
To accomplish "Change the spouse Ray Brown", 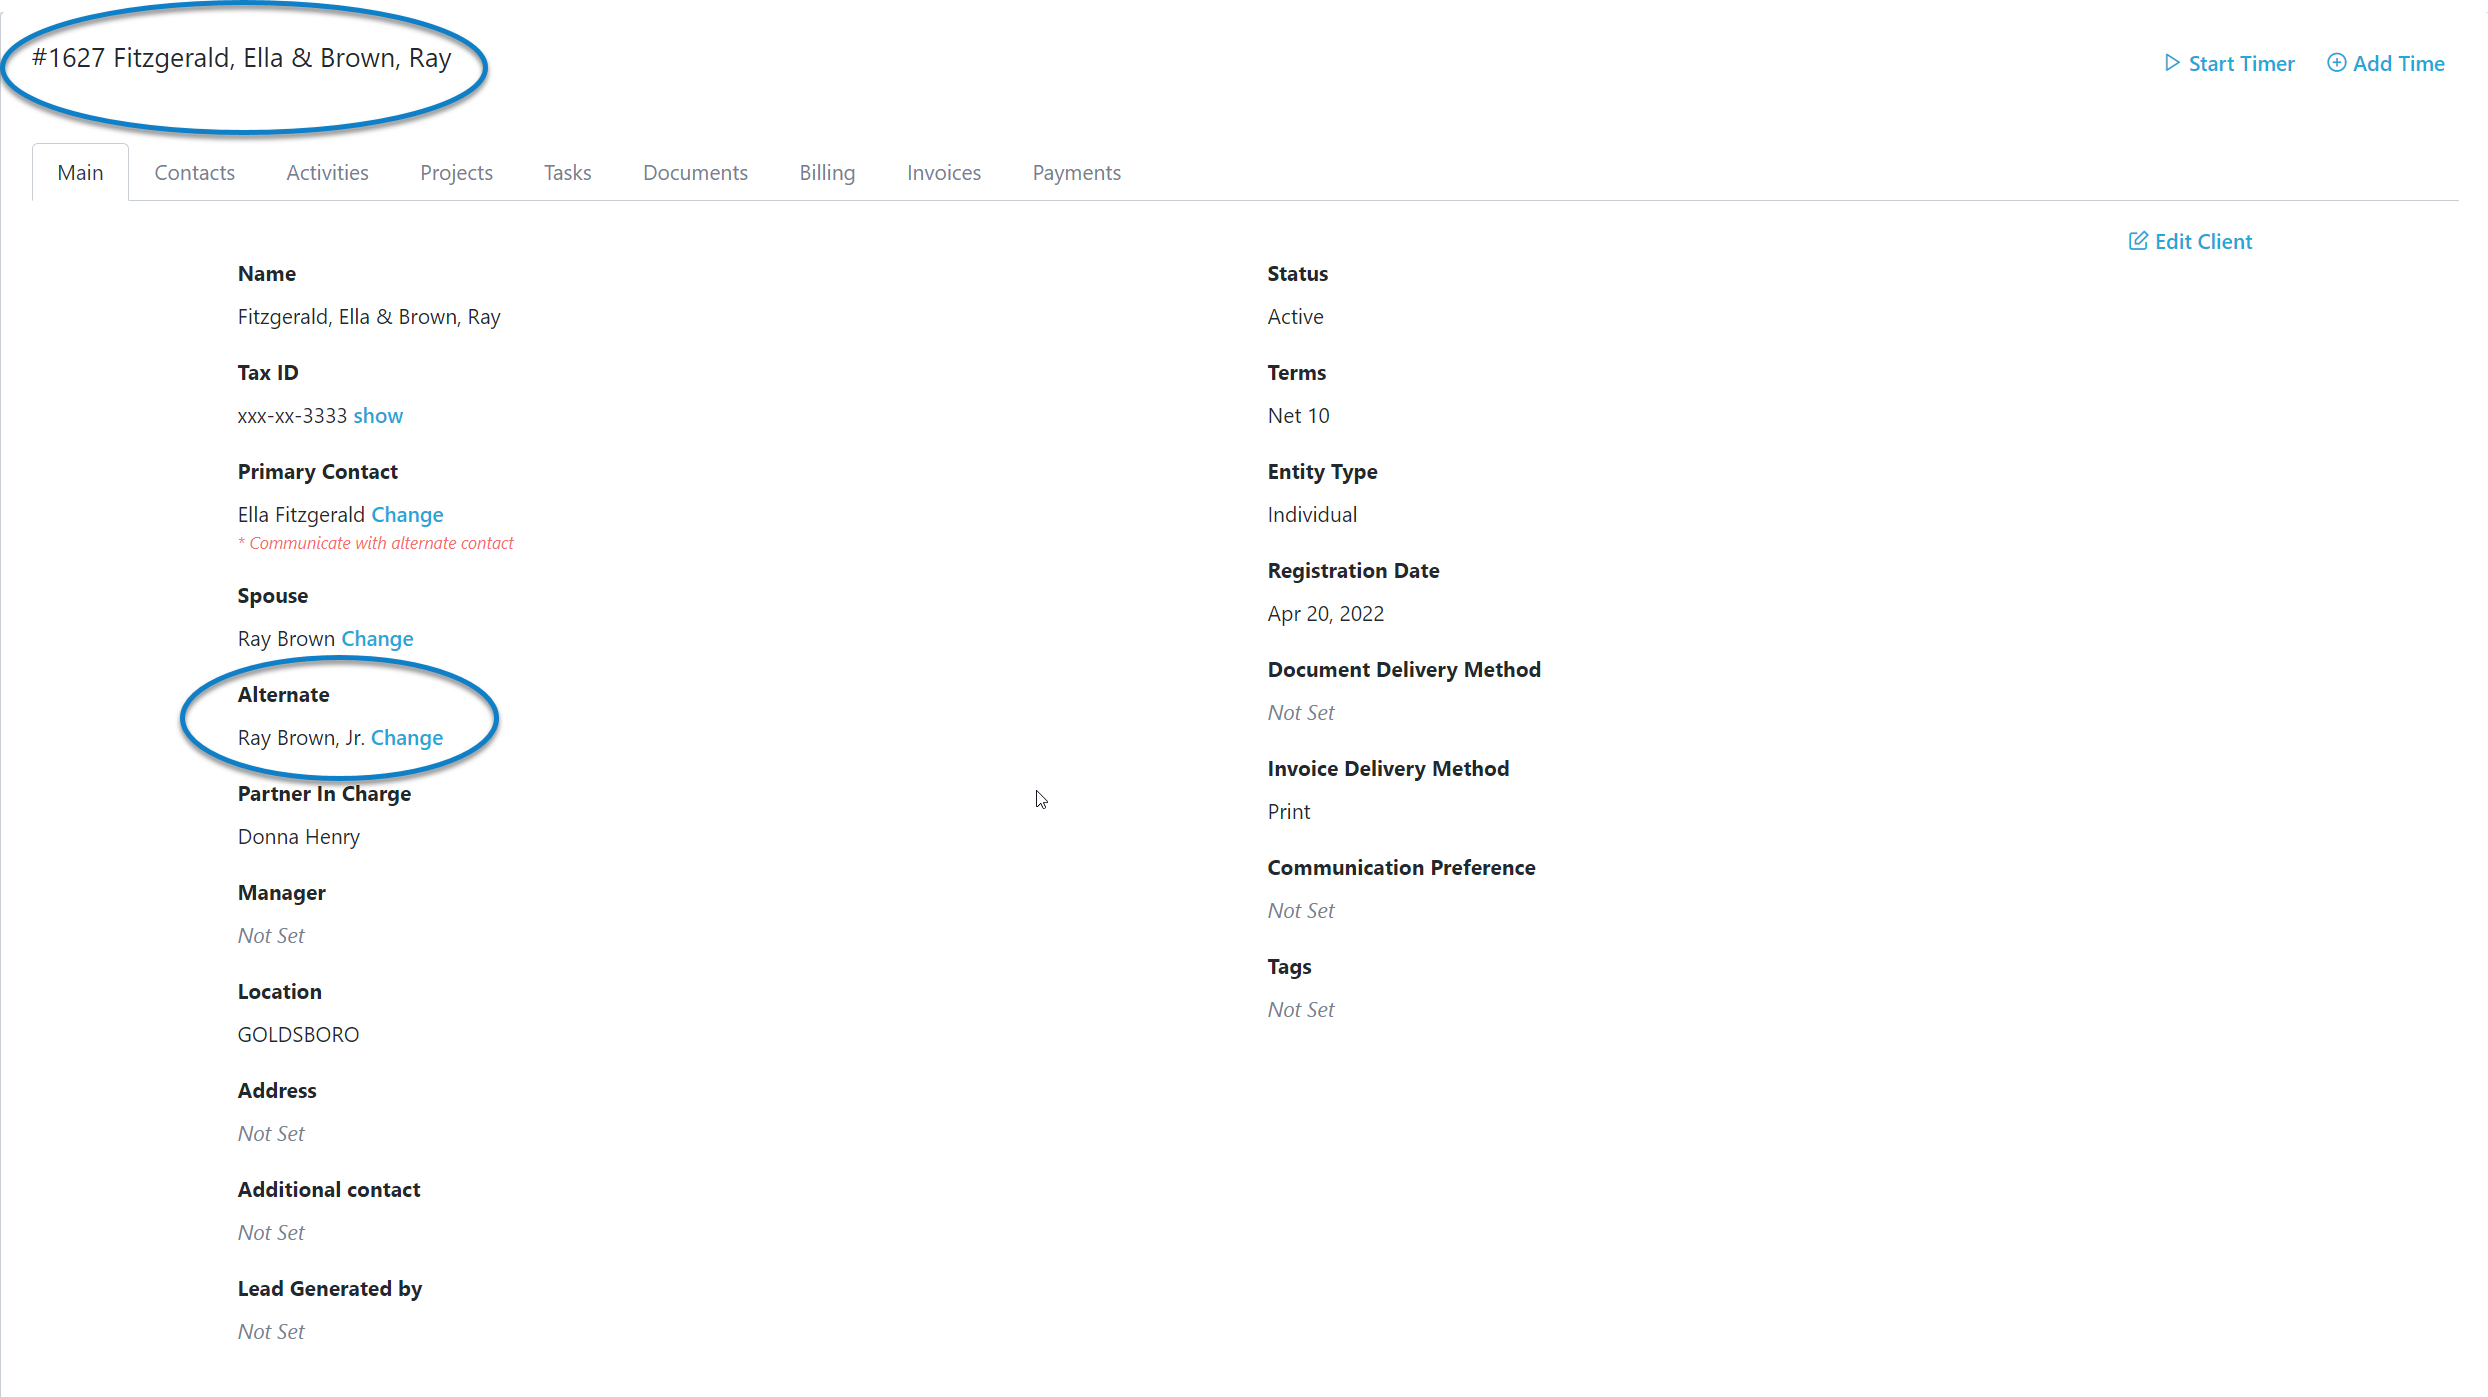I will pos(376,638).
